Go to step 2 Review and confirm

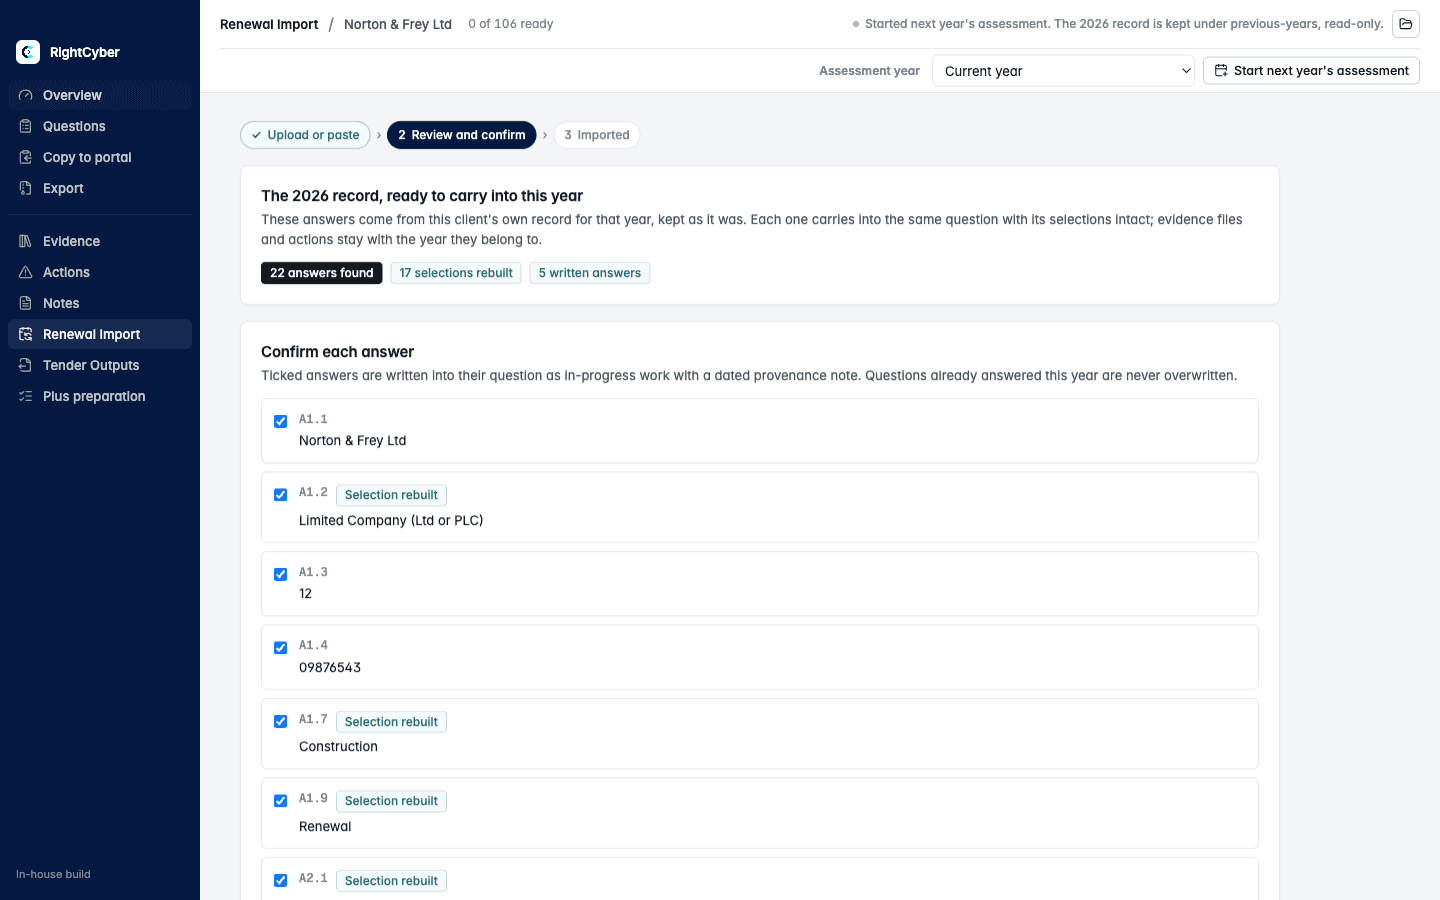coord(462,135)
